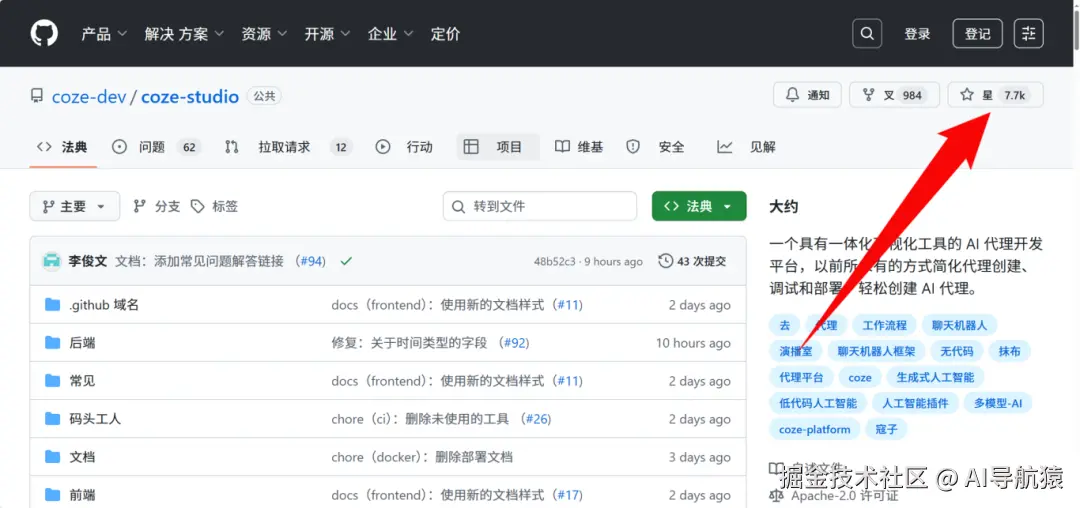The image size is (1080, 508).
Task: Click 李俊文 committer avatar
Action: pyautogui.click(x=52, y=261)
